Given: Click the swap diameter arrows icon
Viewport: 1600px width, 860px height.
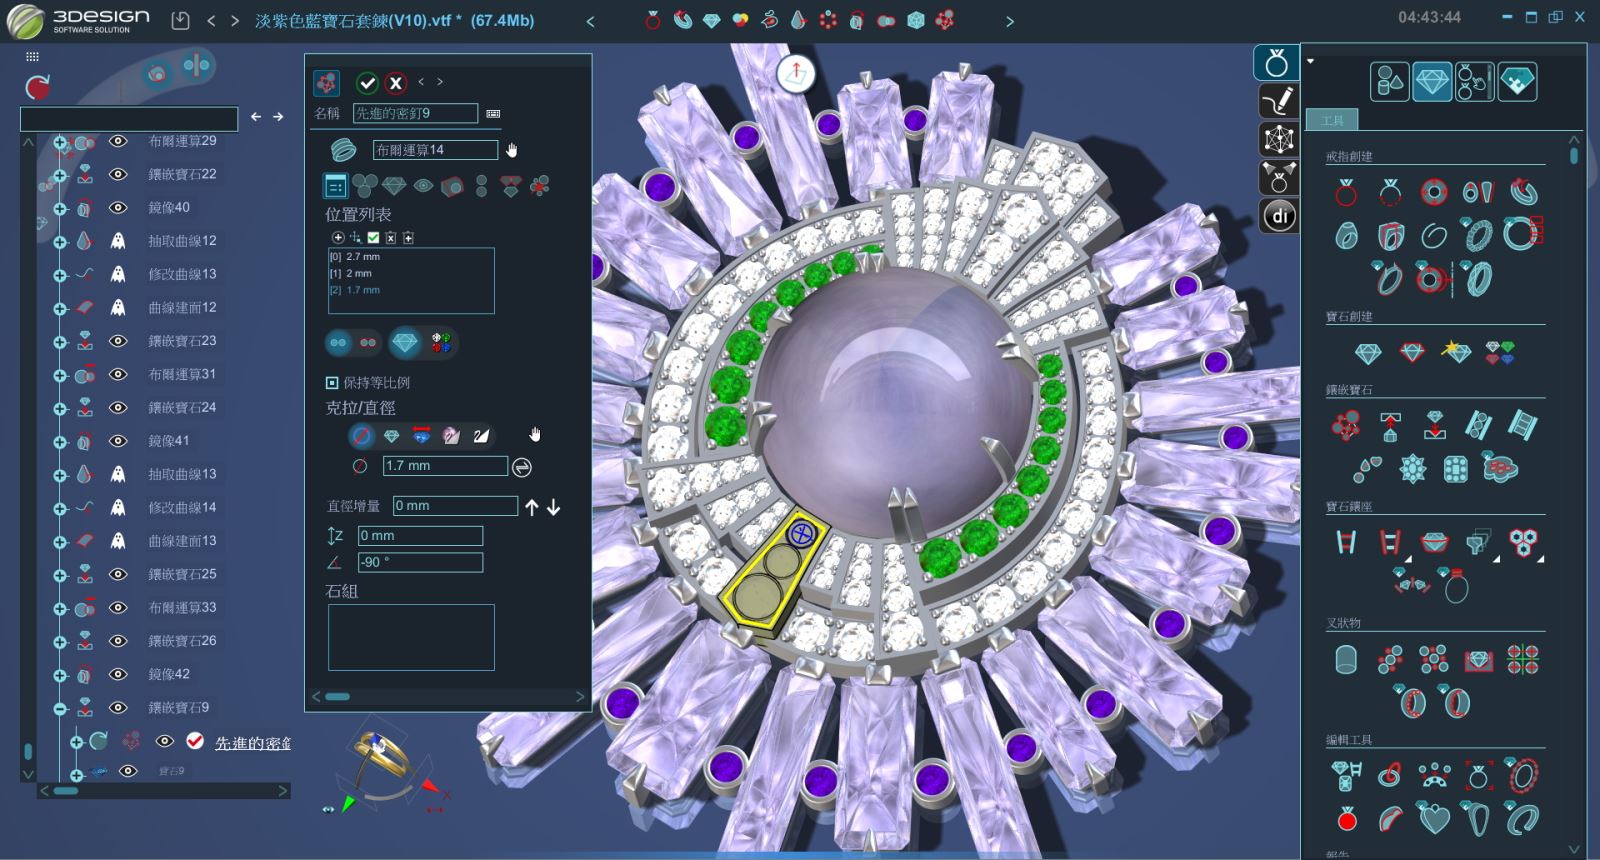Looking at the screenshot, I should [x=522, y=467].
